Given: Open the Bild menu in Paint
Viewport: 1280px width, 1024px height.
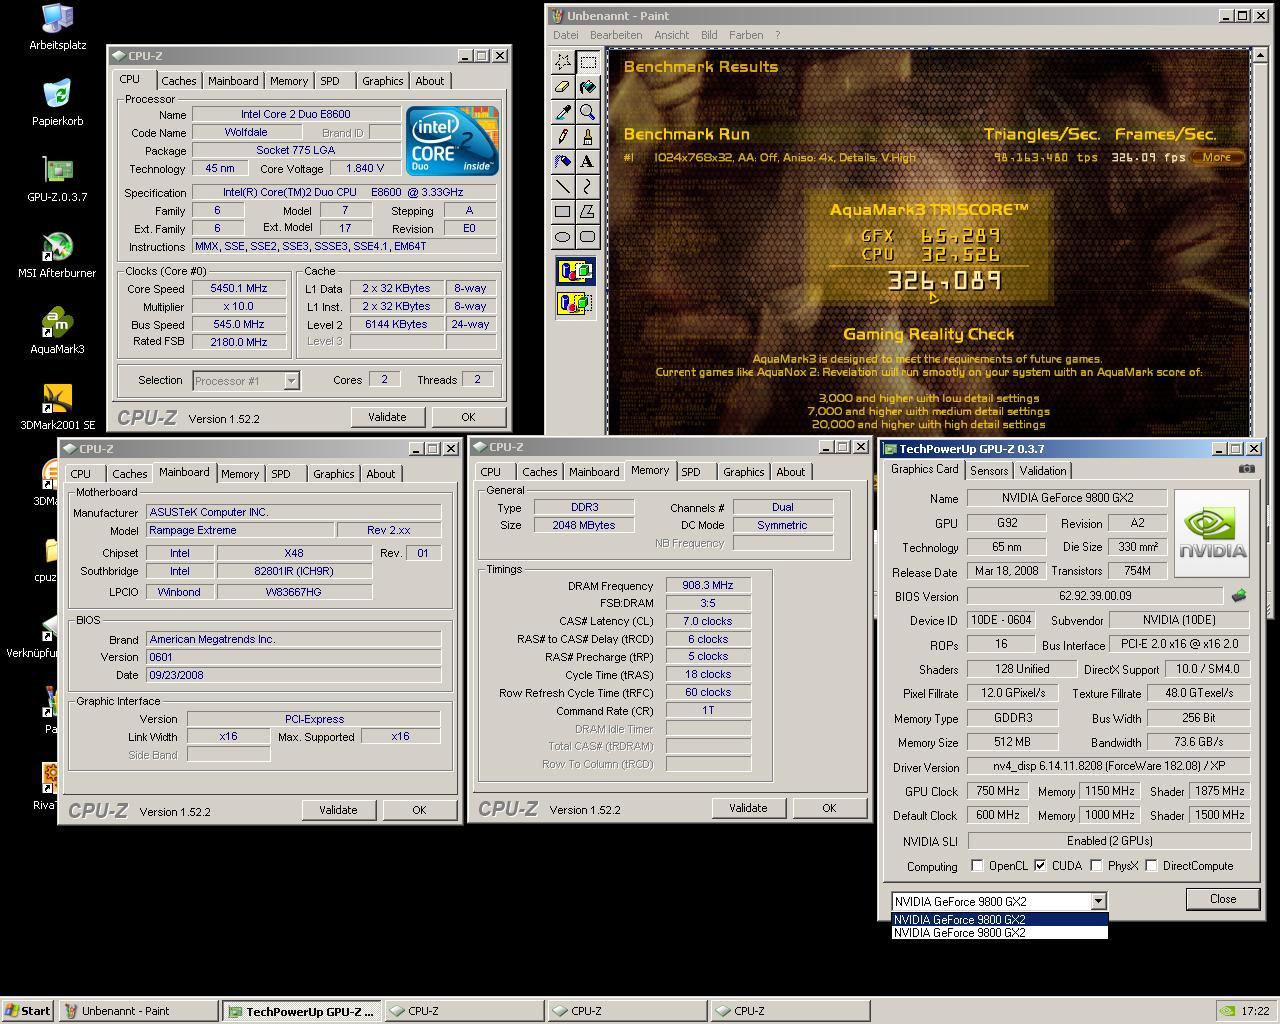Looking at the screenshot, I should (x=709, y=35).
